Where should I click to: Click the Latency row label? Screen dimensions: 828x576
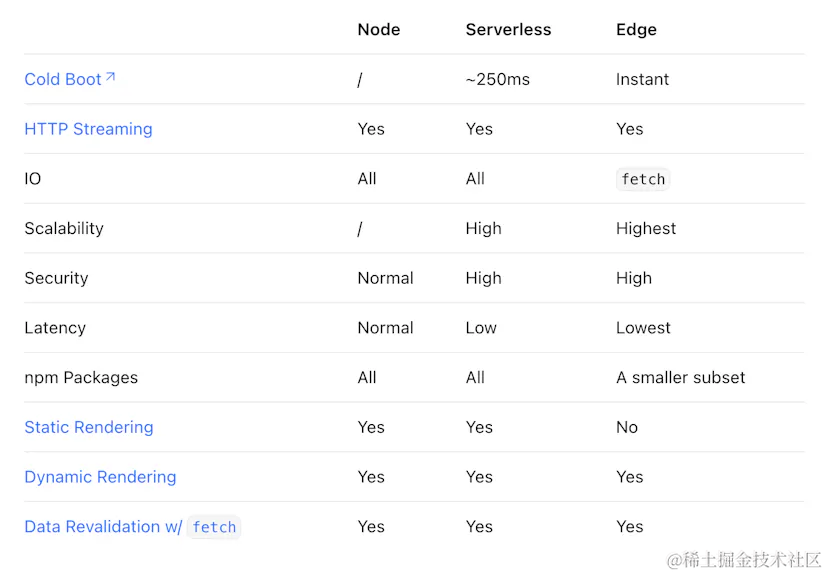pyautogui.click(x=55, y=328)
